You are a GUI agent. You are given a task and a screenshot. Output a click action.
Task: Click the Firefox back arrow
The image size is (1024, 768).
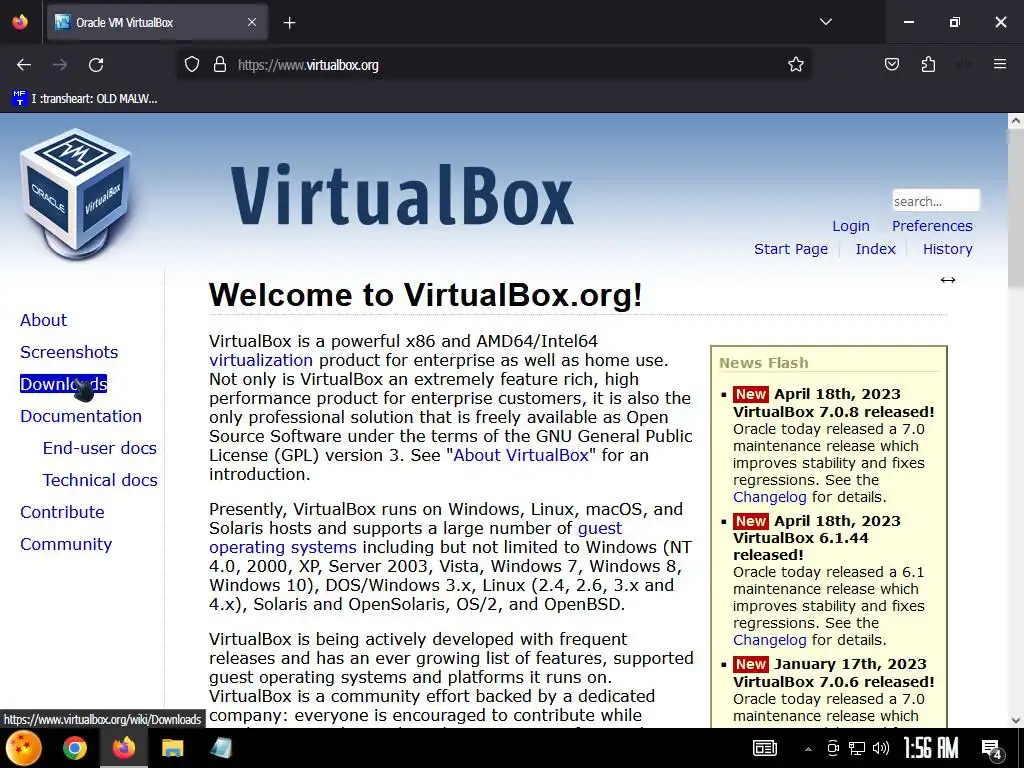pyautogui.click(x=24, y=65)
